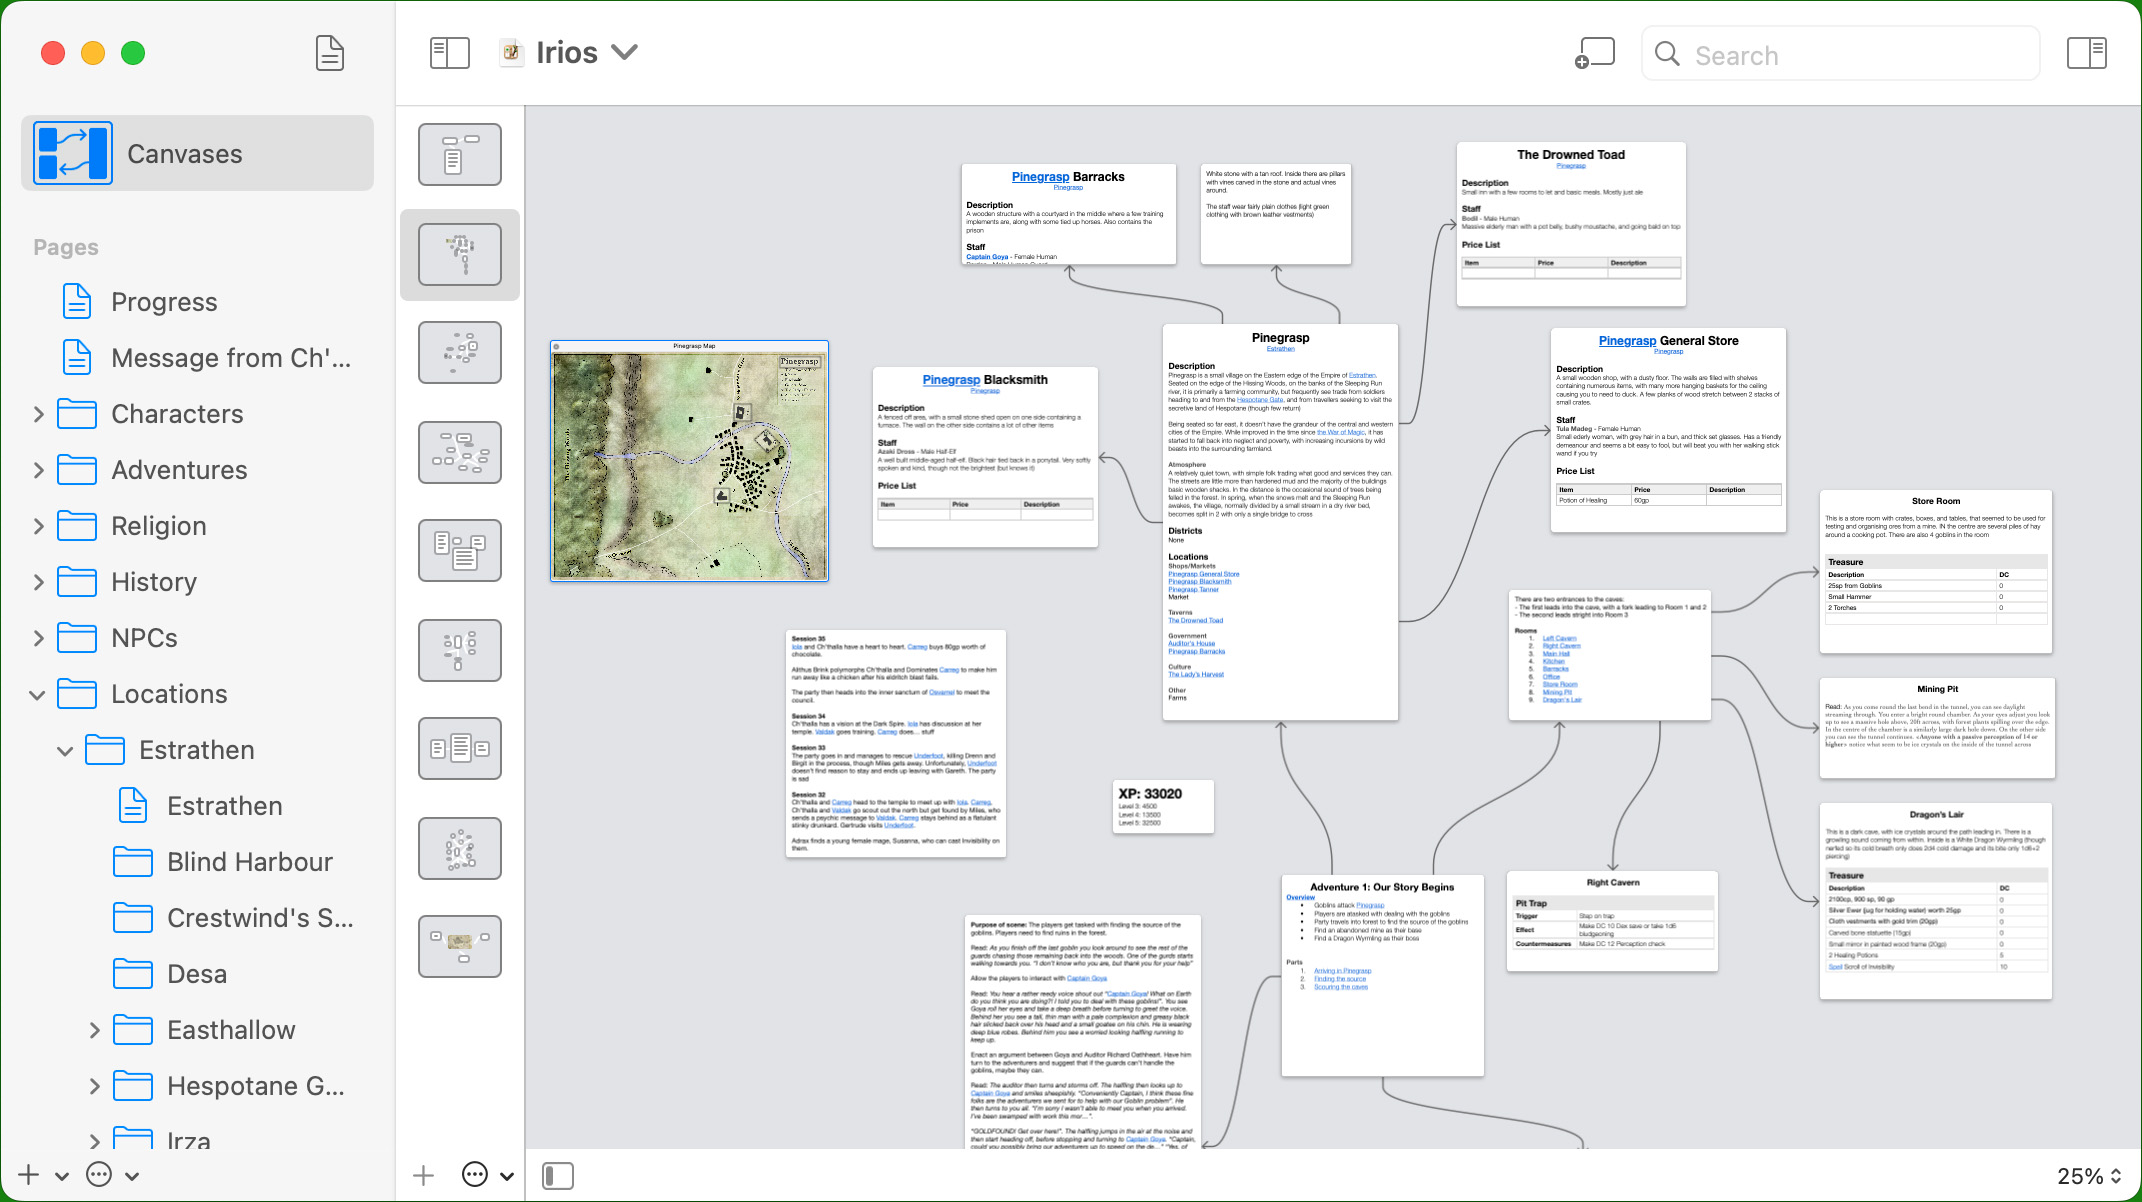This screenshot has width=2142, height=1202.
Task: Open the Irios project dropdown
Action: coord(624,52)
